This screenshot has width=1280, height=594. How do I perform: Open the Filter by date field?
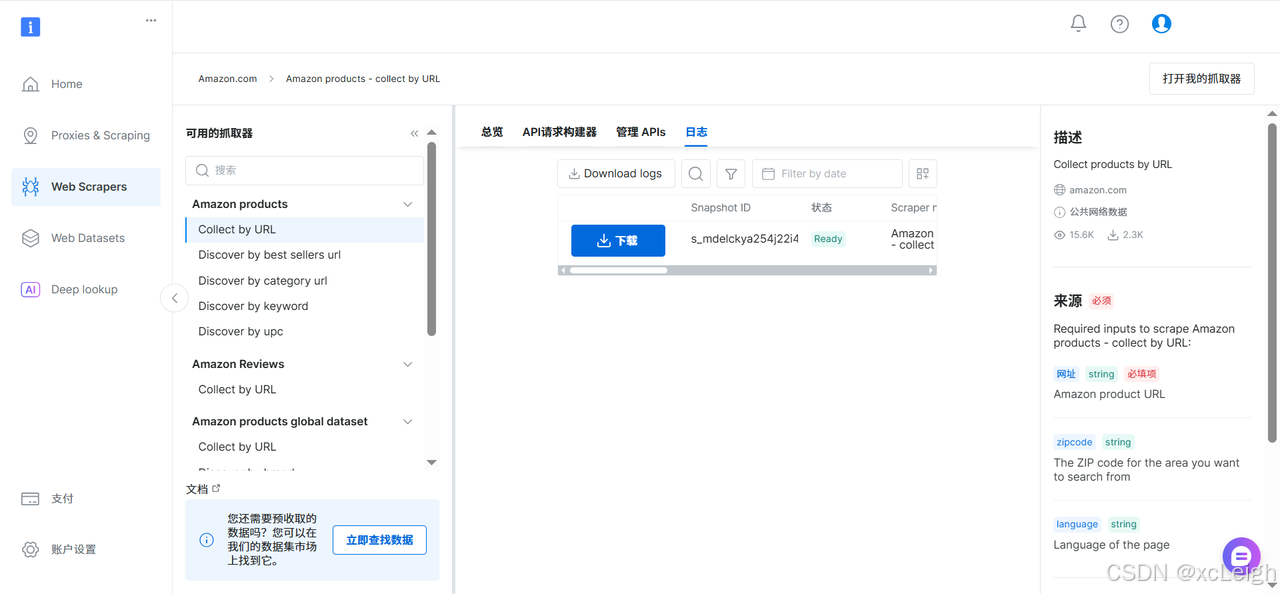coord(827,174)
